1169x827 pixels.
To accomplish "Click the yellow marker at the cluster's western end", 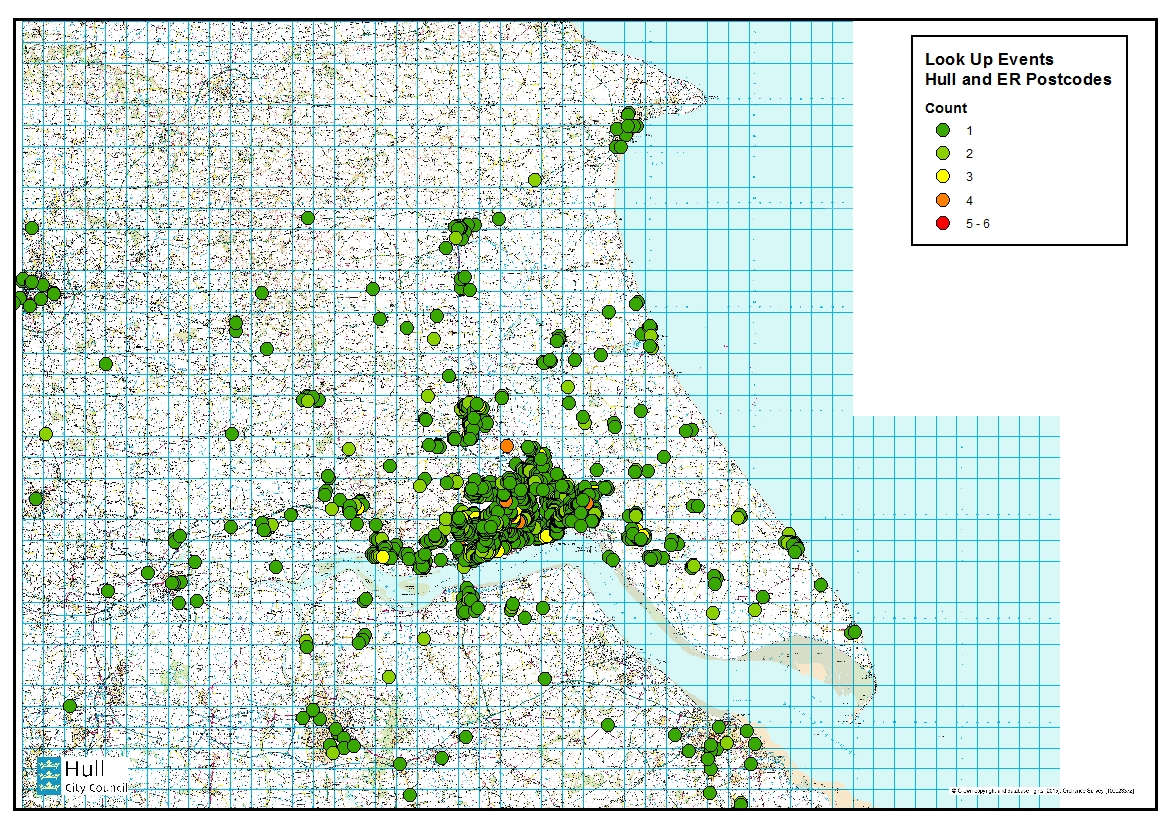I will [382, 555].
